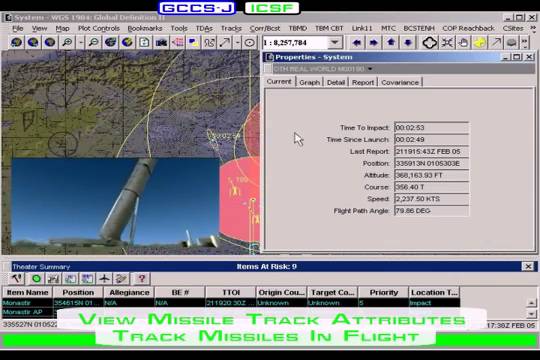The width and height of the screenshot is (540, 360).
Task: Open the map scale dropdown arrow
Action: click(334, 43)
